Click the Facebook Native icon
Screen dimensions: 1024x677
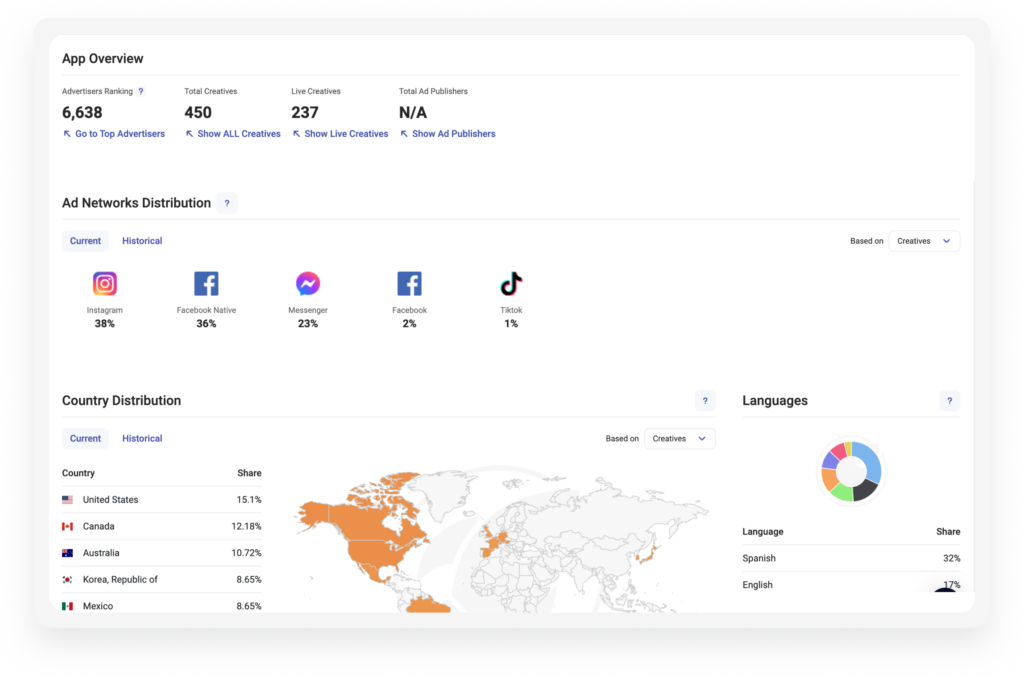pos(206,283)
